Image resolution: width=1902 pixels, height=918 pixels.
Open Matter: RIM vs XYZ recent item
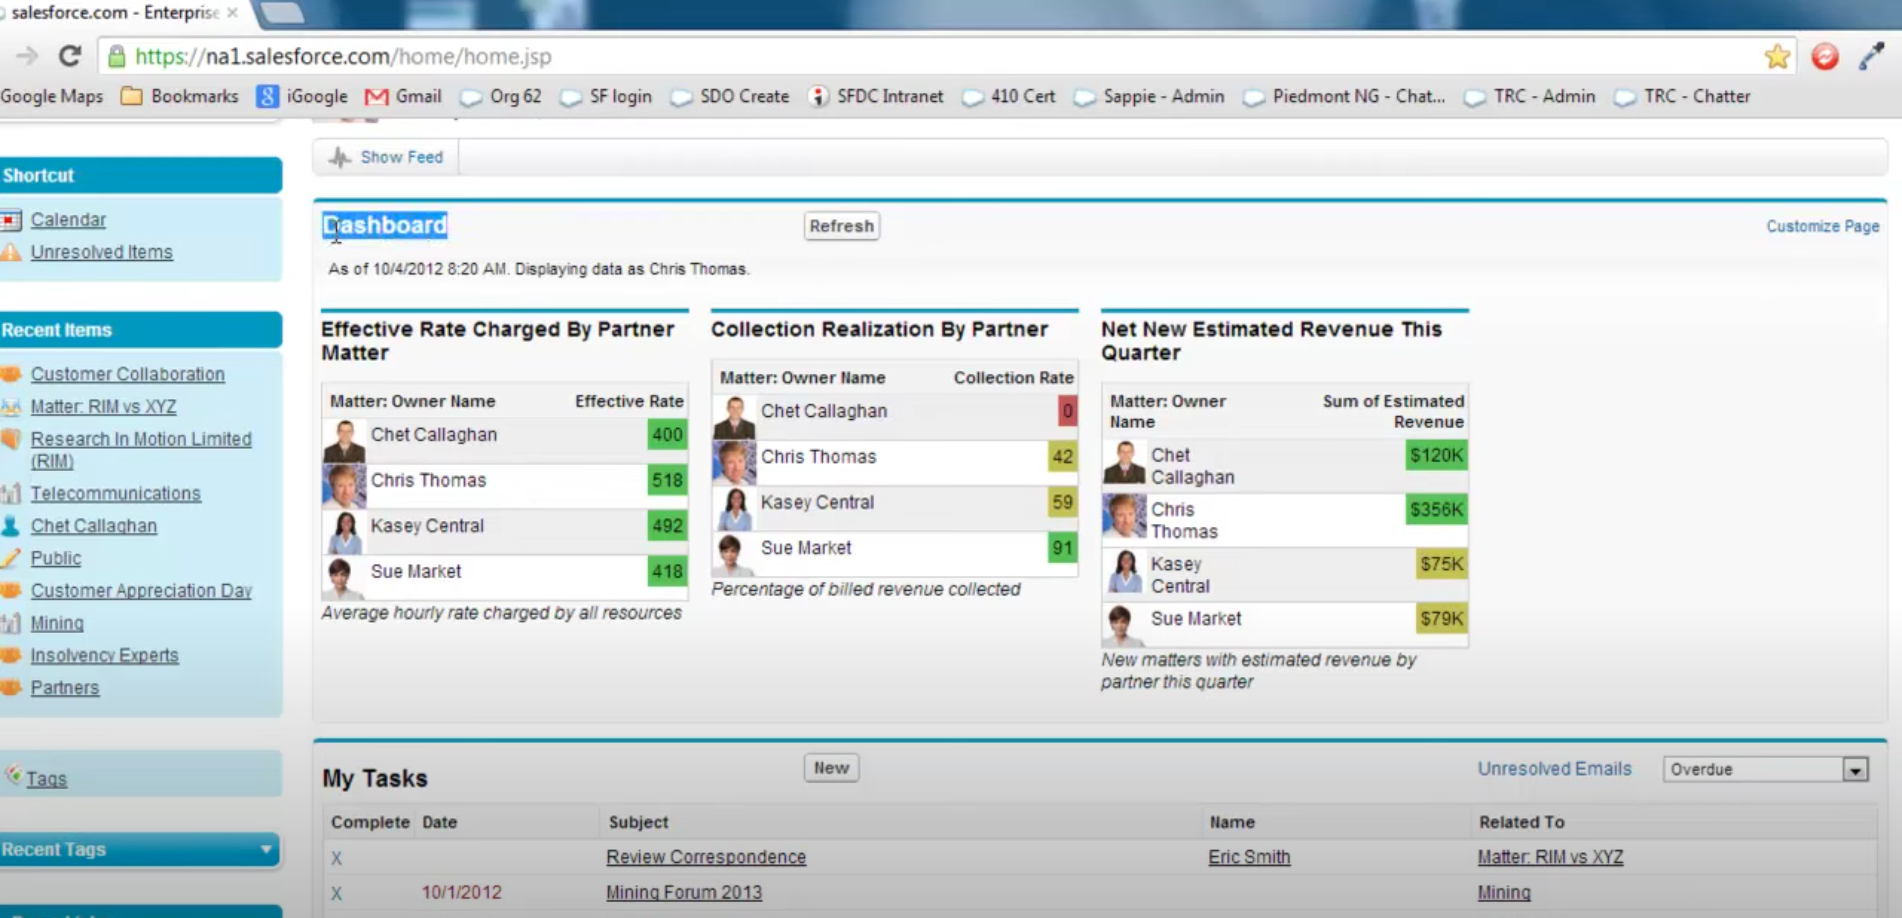click(x=103, y=407)
